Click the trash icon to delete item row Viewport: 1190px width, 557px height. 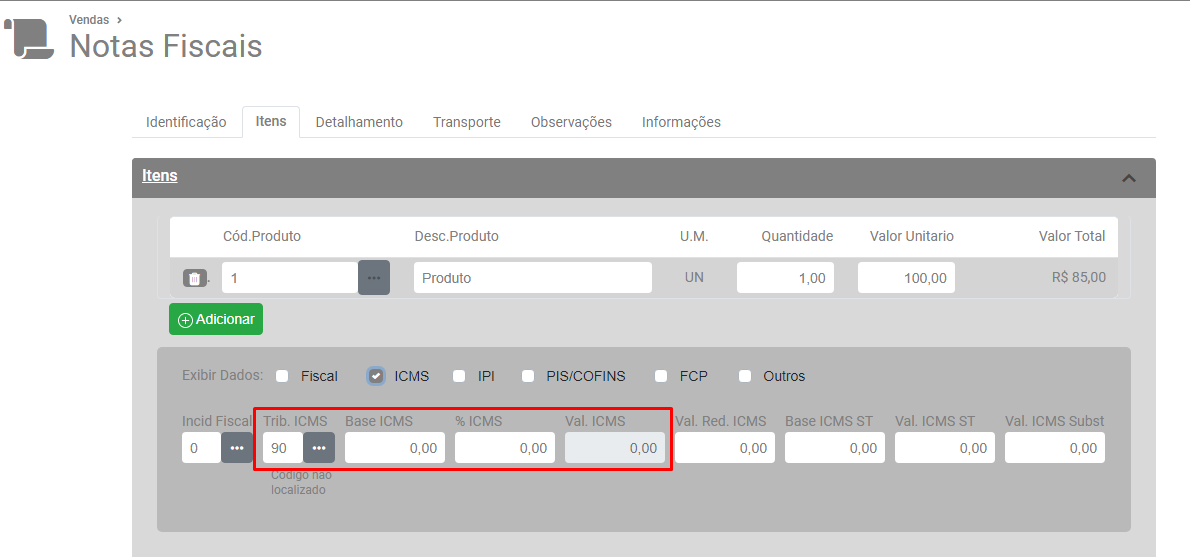(194, 278)
